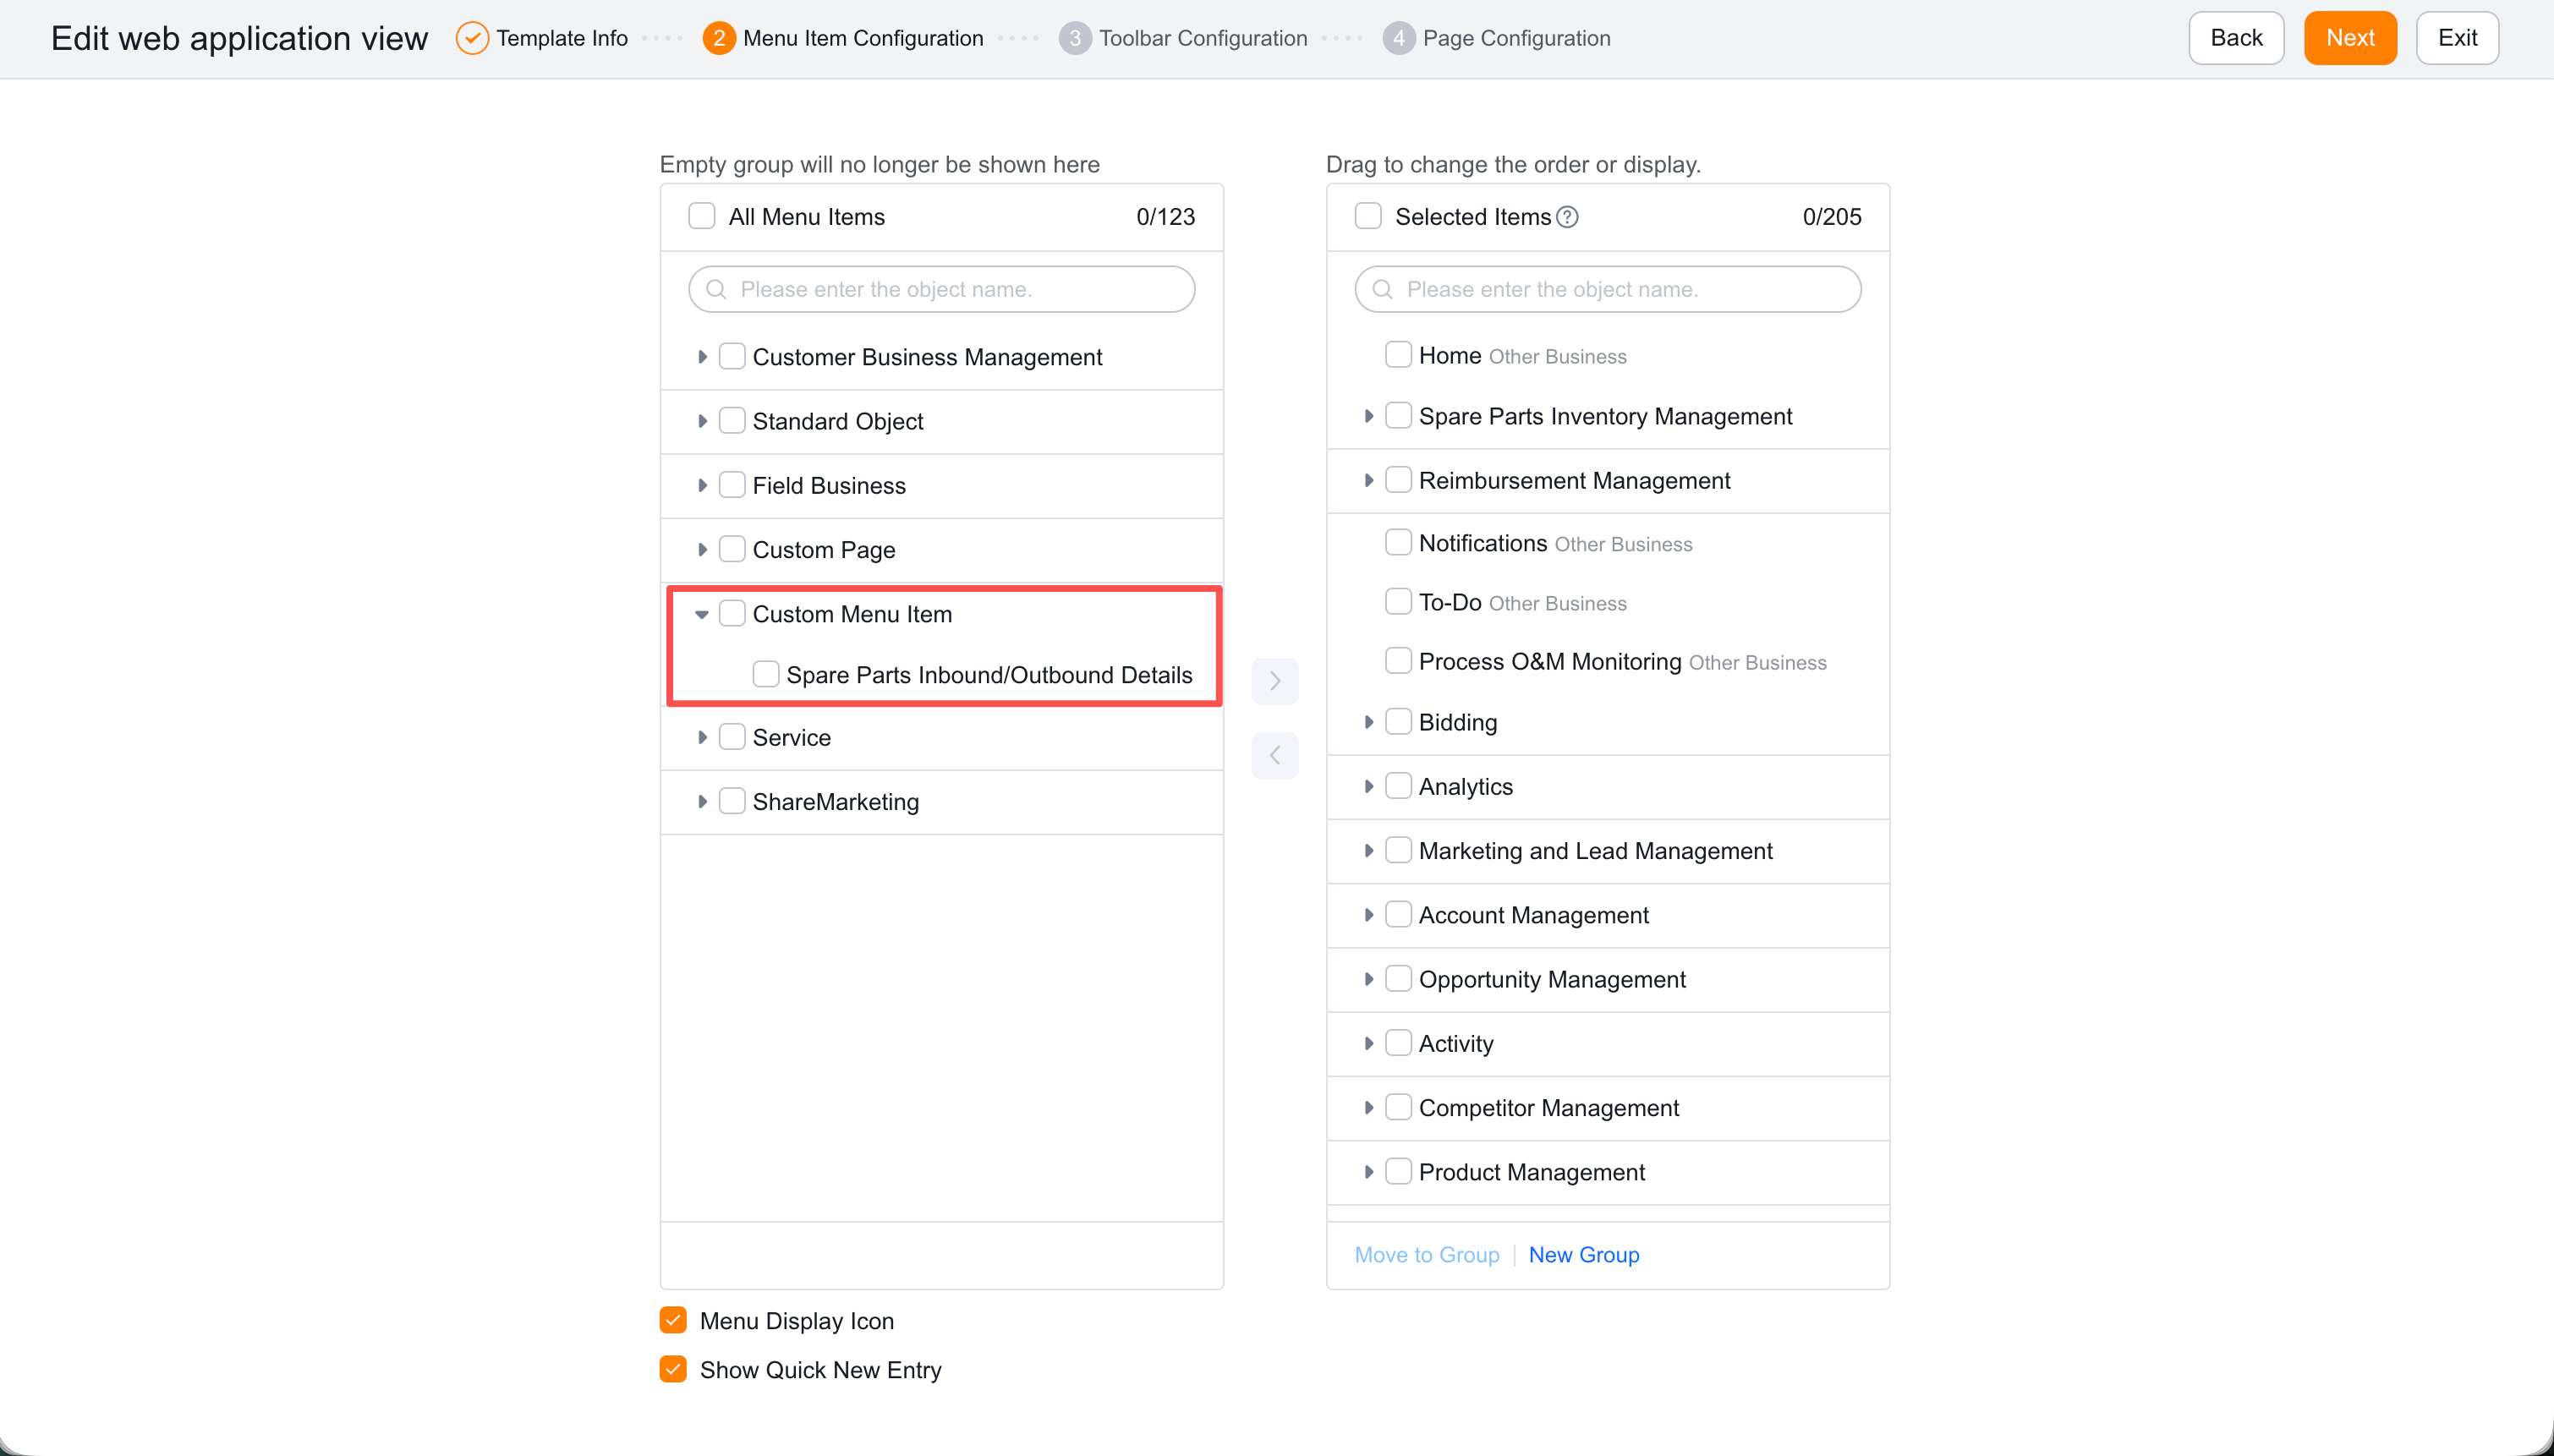Viewport: 2554px width, 1456px height.
Task: Uncheck Menu Display Icon option
Action: pos(673,1320)
